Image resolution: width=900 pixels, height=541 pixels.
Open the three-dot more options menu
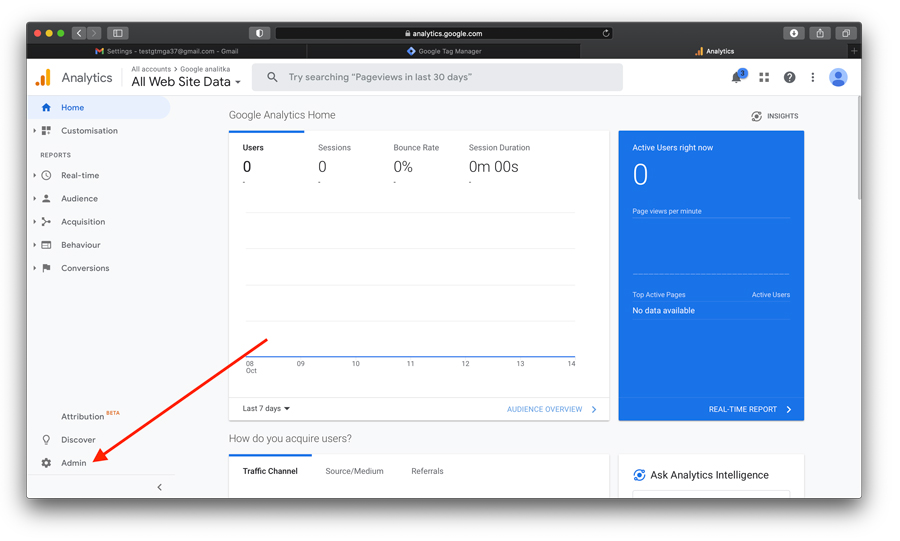tap(813, 77)
